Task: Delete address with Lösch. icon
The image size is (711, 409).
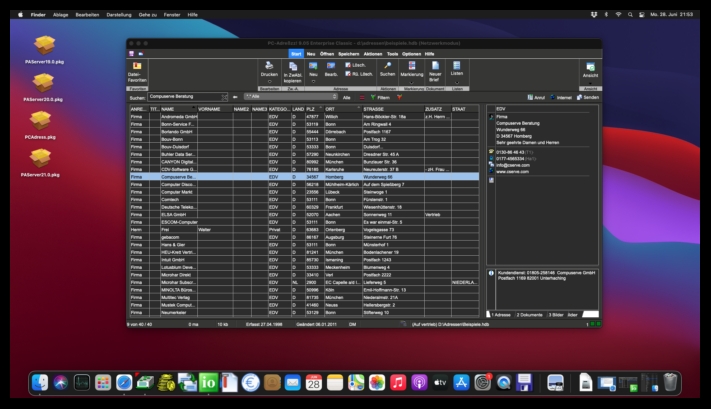Action: (348, 65)
